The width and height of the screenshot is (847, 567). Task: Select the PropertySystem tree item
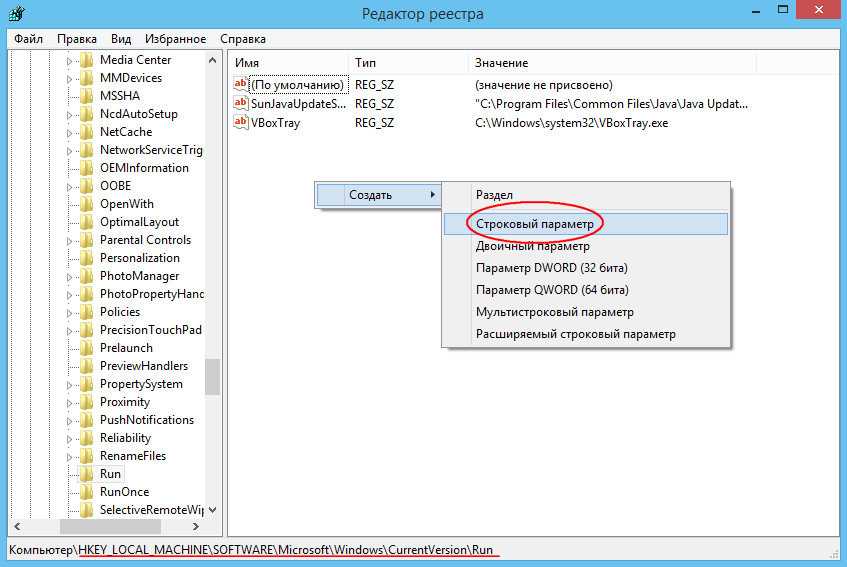pyautogui.click(x=141, y=384)
